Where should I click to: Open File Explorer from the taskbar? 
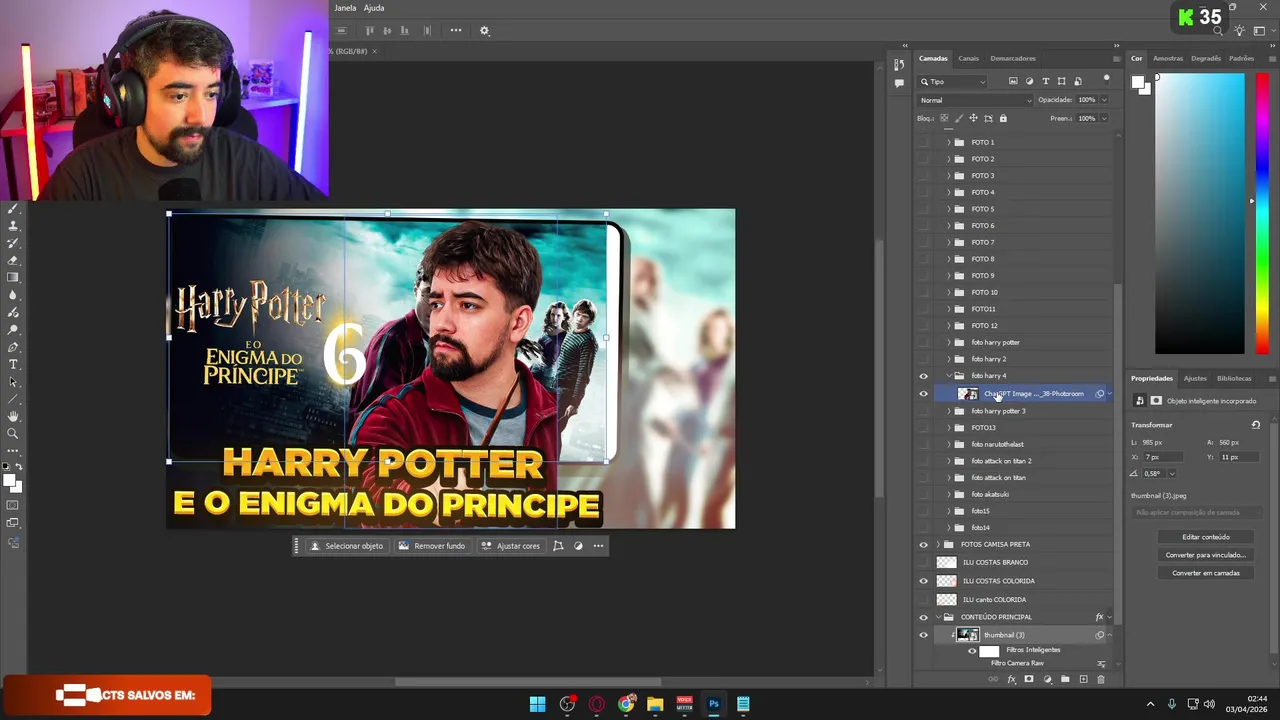[x=655, y=704]
